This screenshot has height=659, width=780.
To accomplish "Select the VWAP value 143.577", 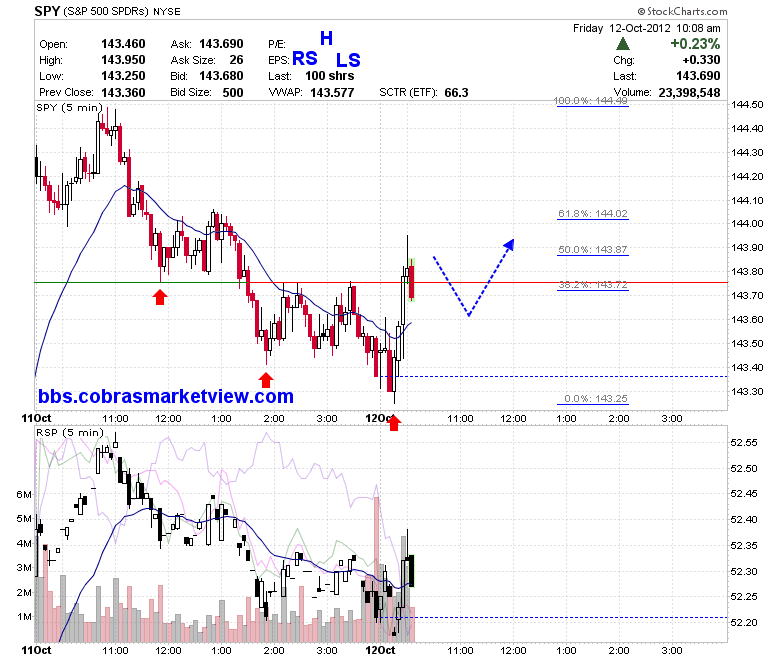I will point(332,93).
